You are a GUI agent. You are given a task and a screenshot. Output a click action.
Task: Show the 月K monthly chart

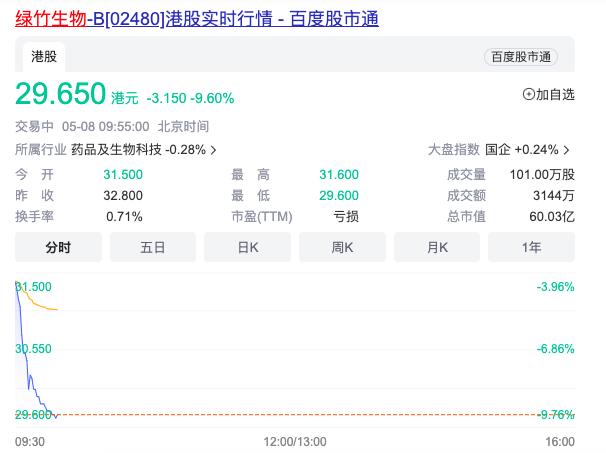[x=437, y=246]
